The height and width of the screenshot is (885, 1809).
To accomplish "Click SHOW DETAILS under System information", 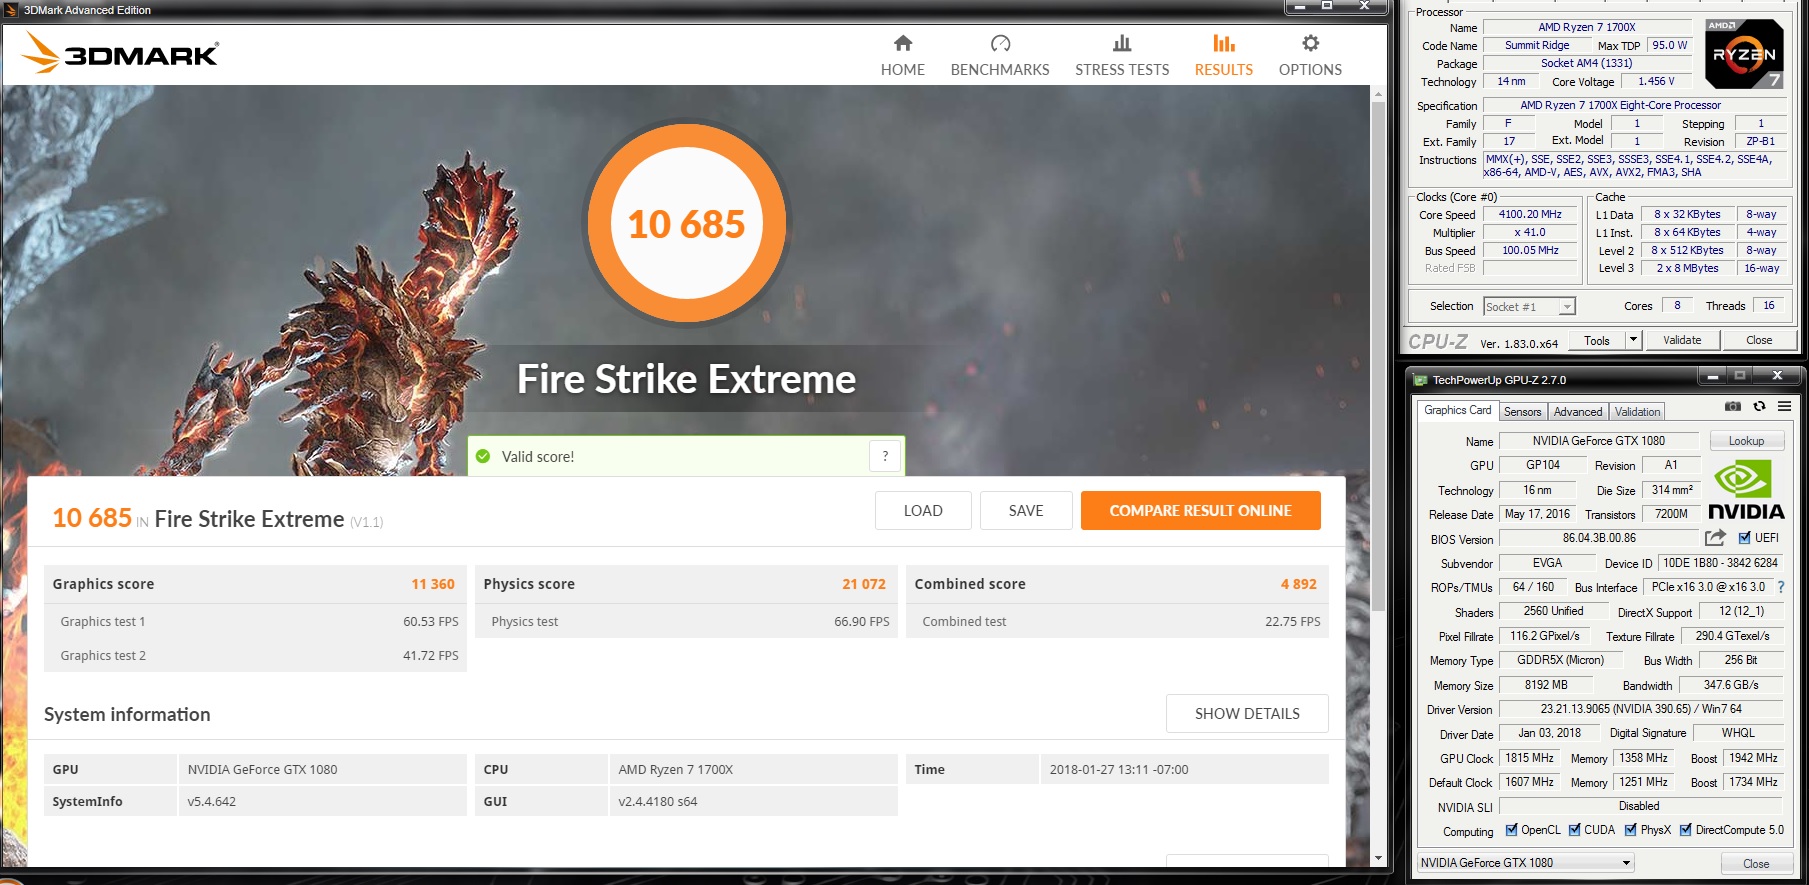I will [x=1247, y=714].
